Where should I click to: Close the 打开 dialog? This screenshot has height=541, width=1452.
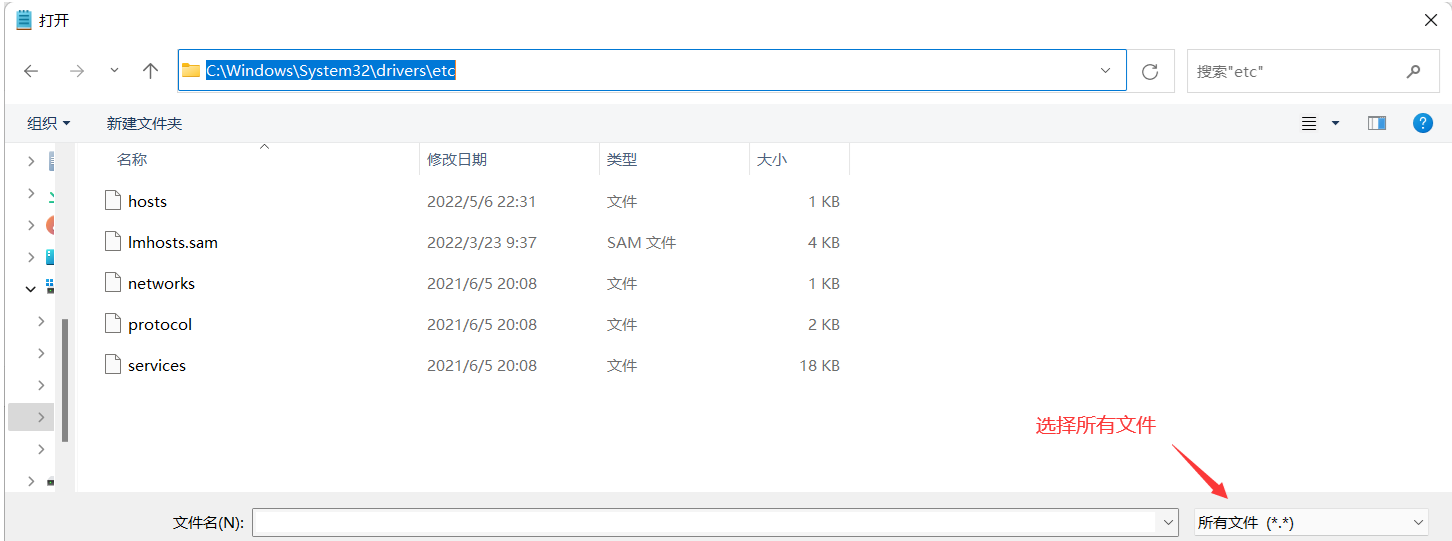(1431, 19)
